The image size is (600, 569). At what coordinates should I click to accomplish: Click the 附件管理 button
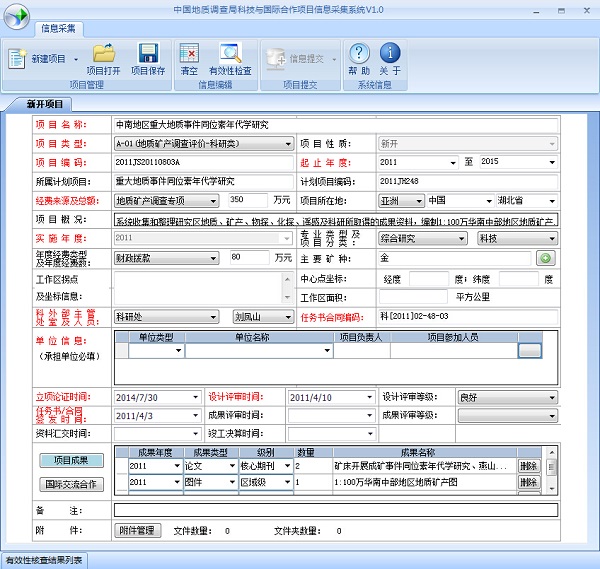point(137,530)
